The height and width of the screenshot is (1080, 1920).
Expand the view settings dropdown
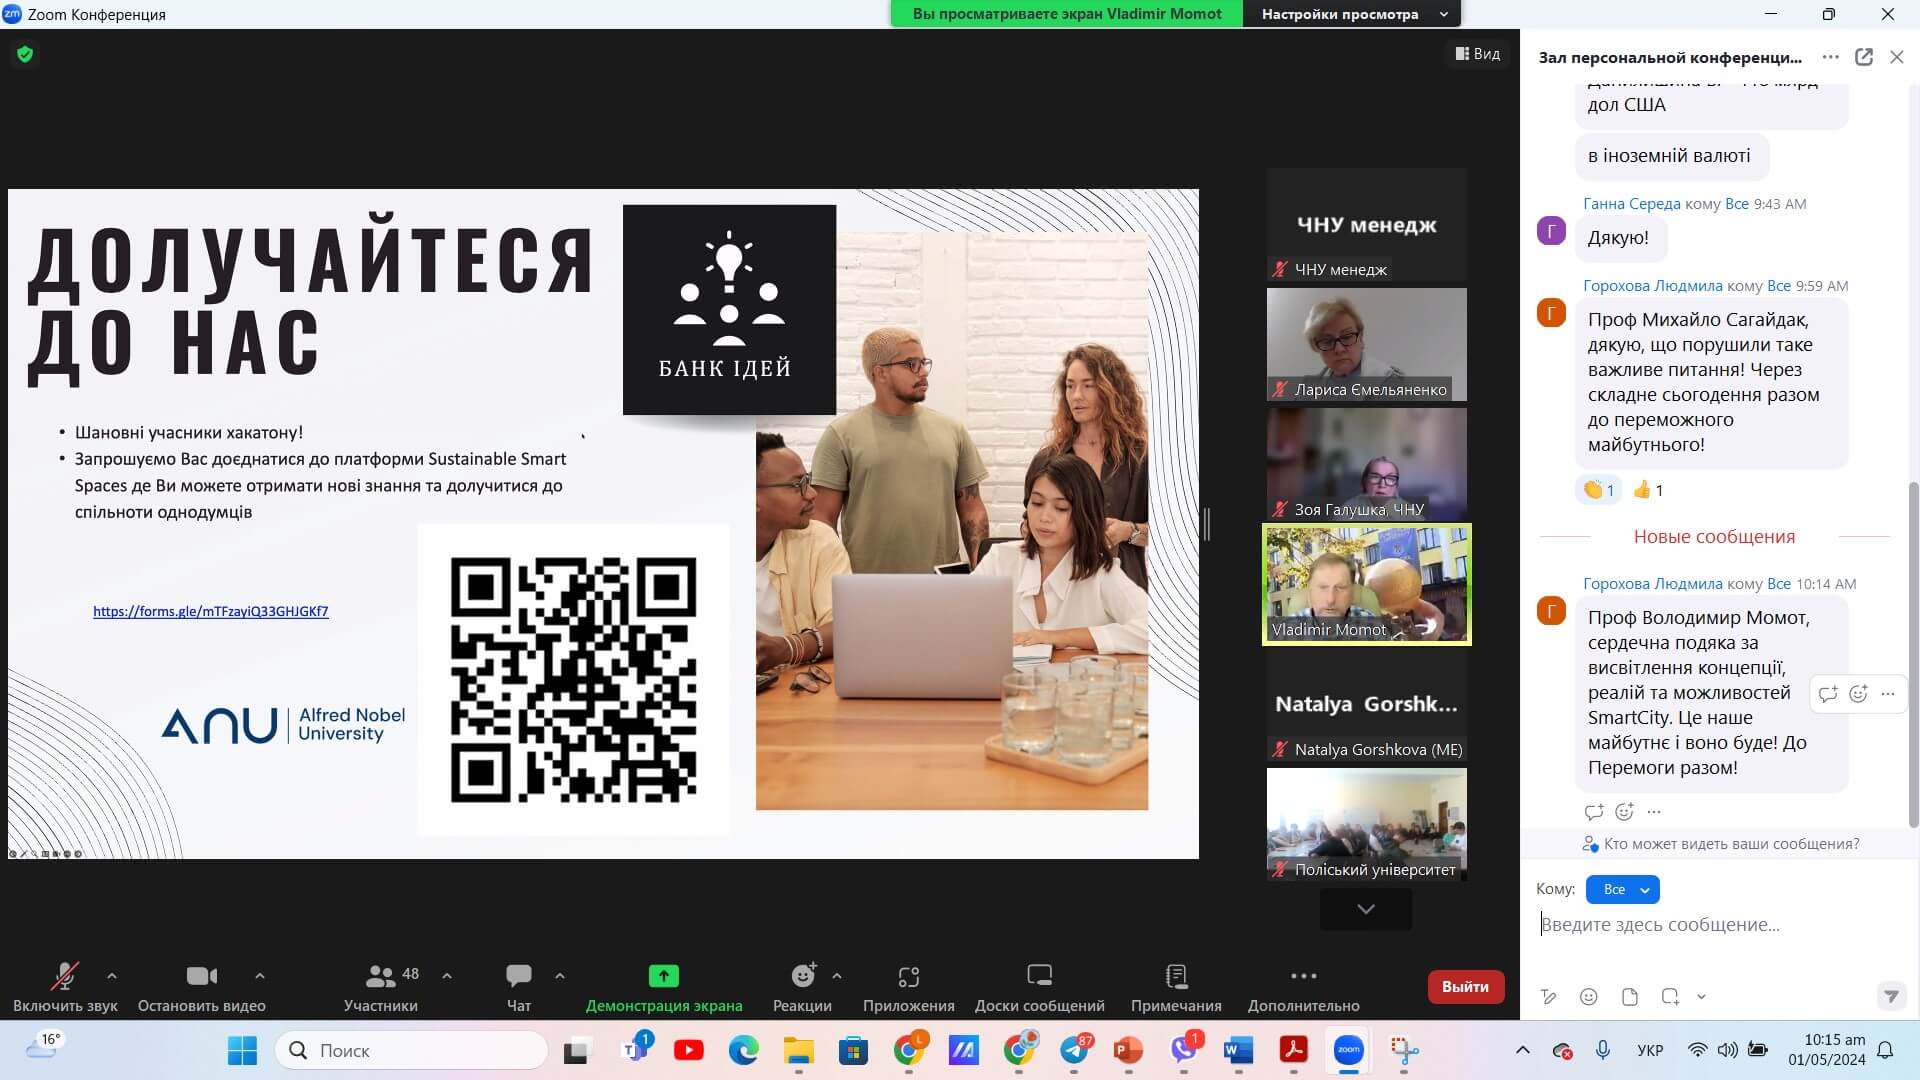pyautogui.click(x=1443, y=14)
